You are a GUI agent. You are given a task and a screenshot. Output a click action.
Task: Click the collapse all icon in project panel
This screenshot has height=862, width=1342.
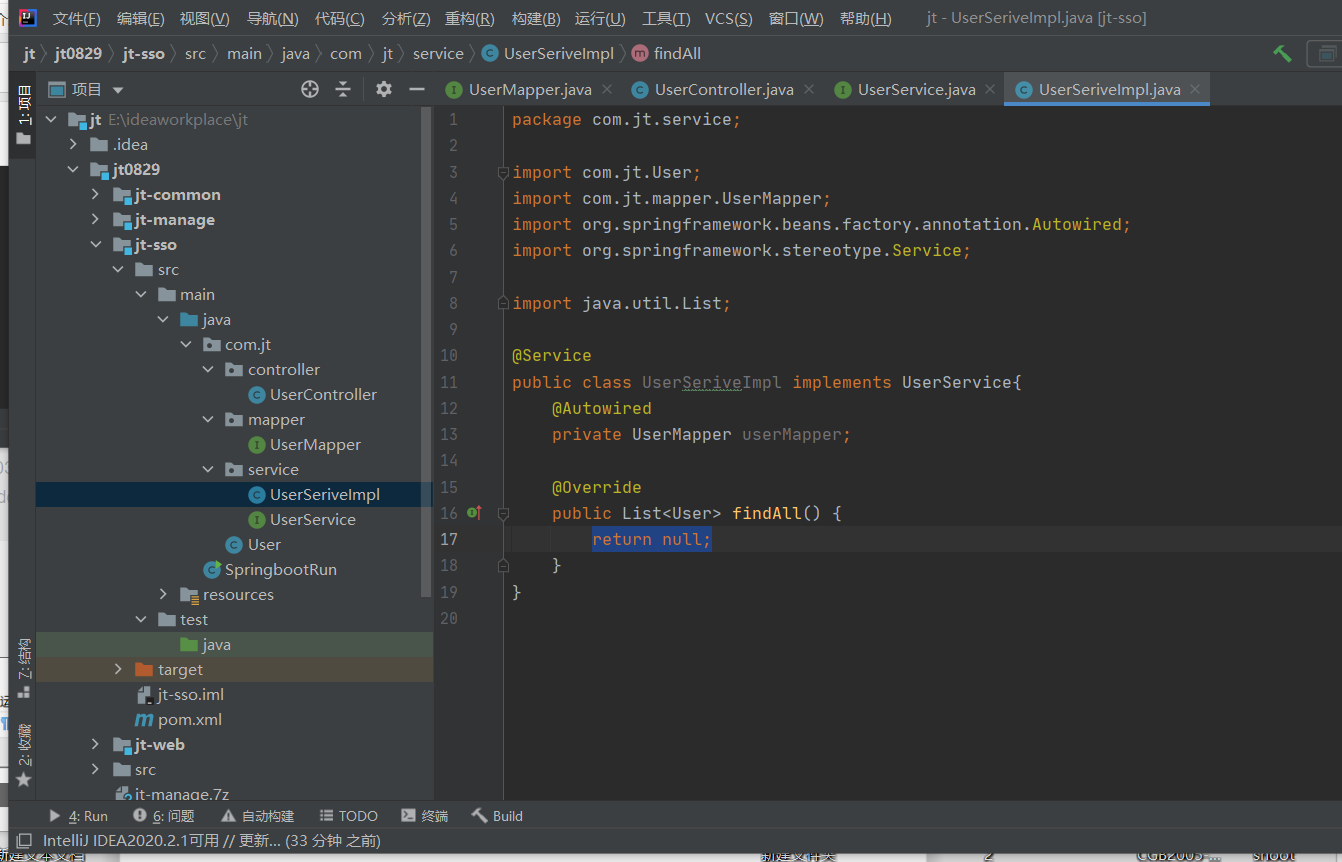343,89
